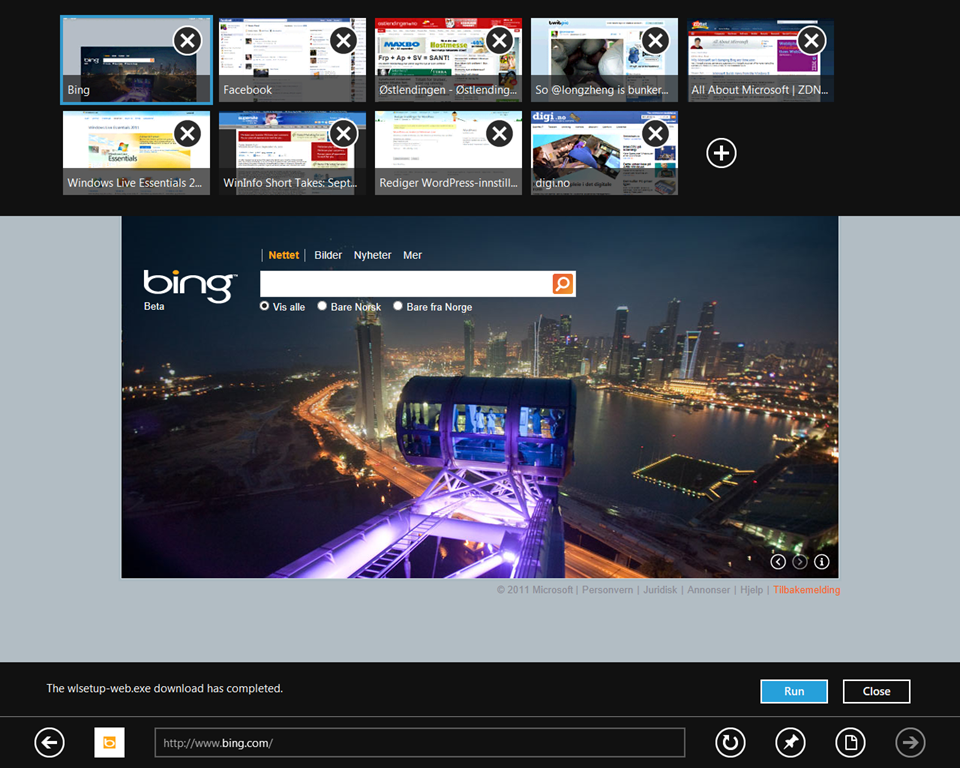Click the address bar showing bing.com

(x=419, y=743)
